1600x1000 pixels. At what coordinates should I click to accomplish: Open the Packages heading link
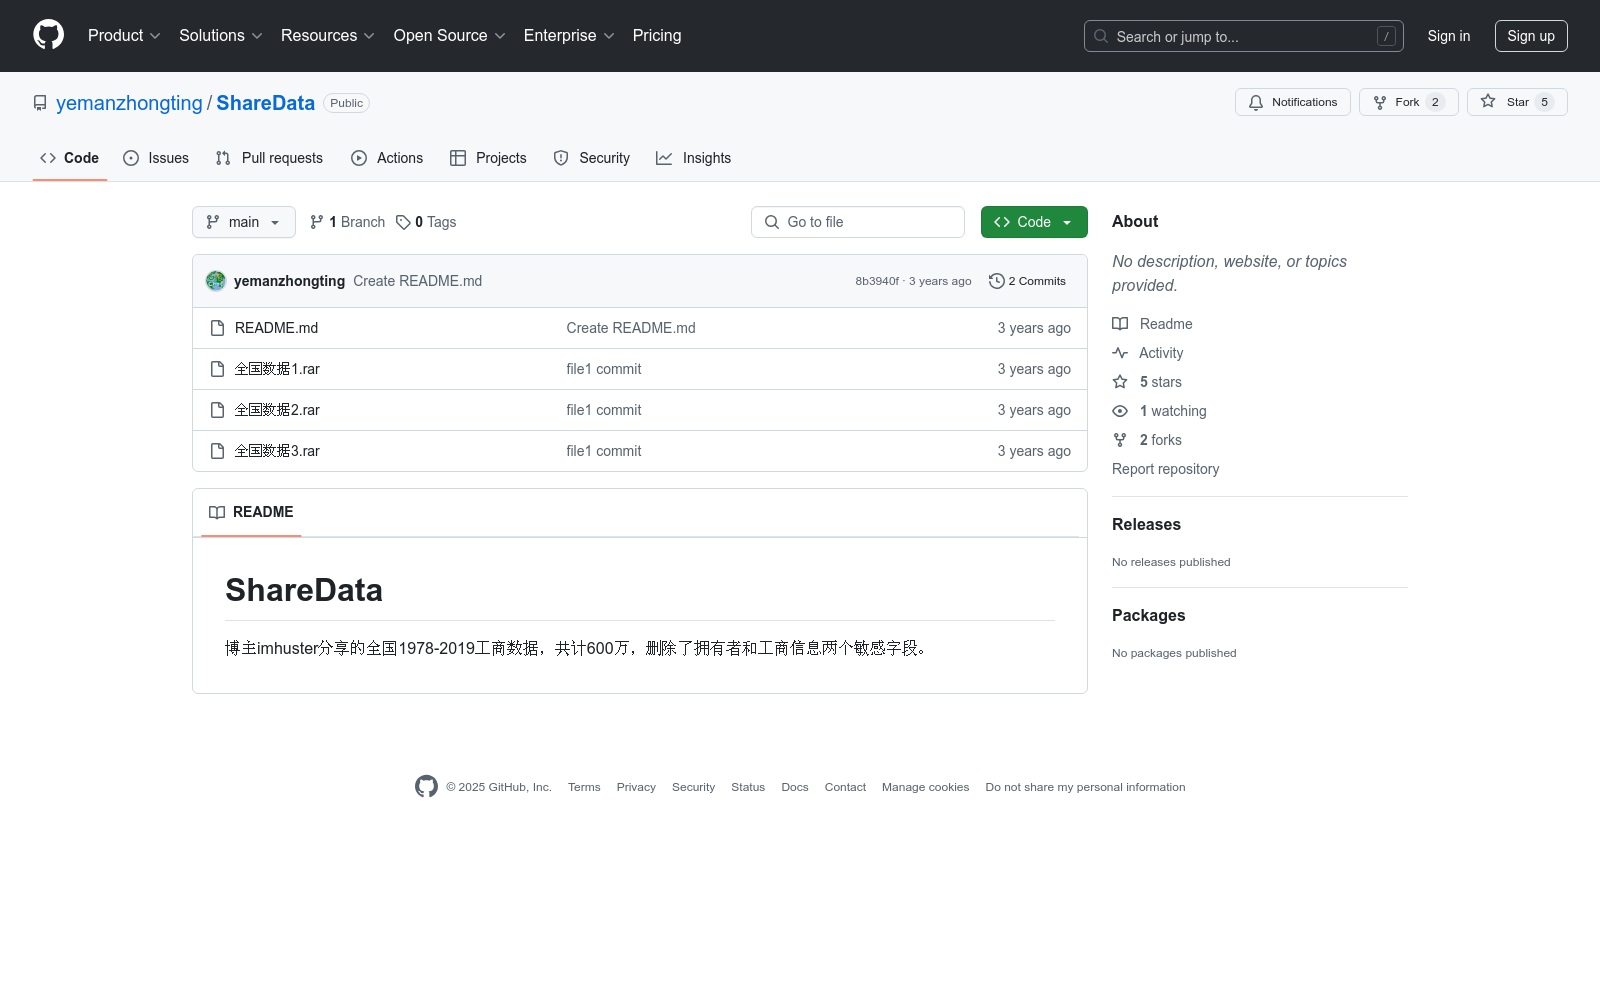(1148, 615)
